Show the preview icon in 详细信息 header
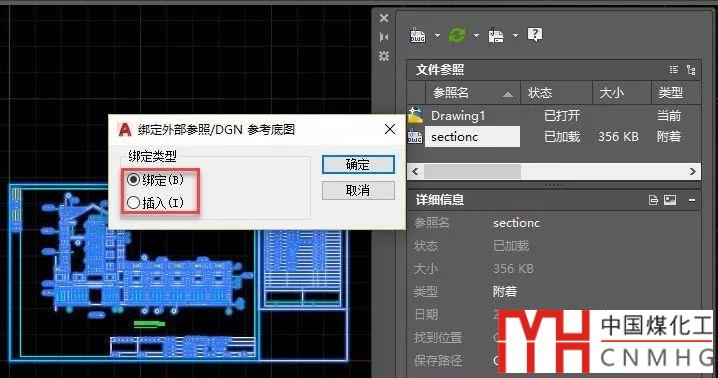The image size is (718, 378). coord(670,200)
